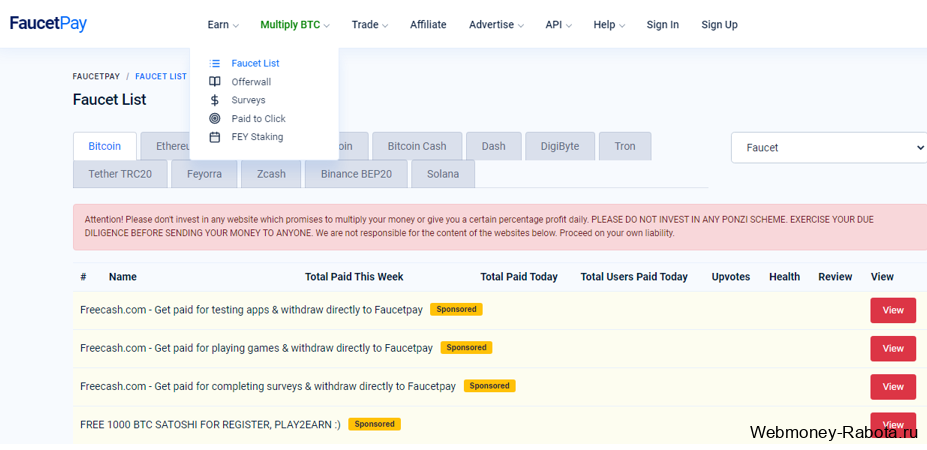
Task: Open the Advertise dropdown
Action: [496, 25]
